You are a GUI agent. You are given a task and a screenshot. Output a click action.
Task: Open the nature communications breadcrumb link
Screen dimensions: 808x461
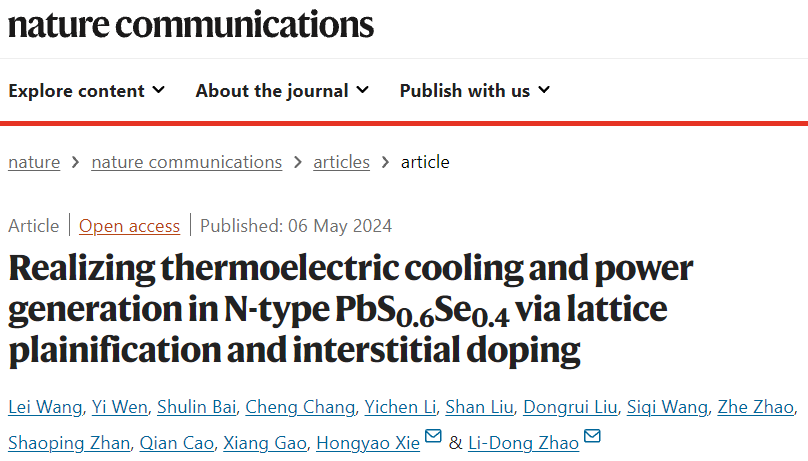point(187,162)
